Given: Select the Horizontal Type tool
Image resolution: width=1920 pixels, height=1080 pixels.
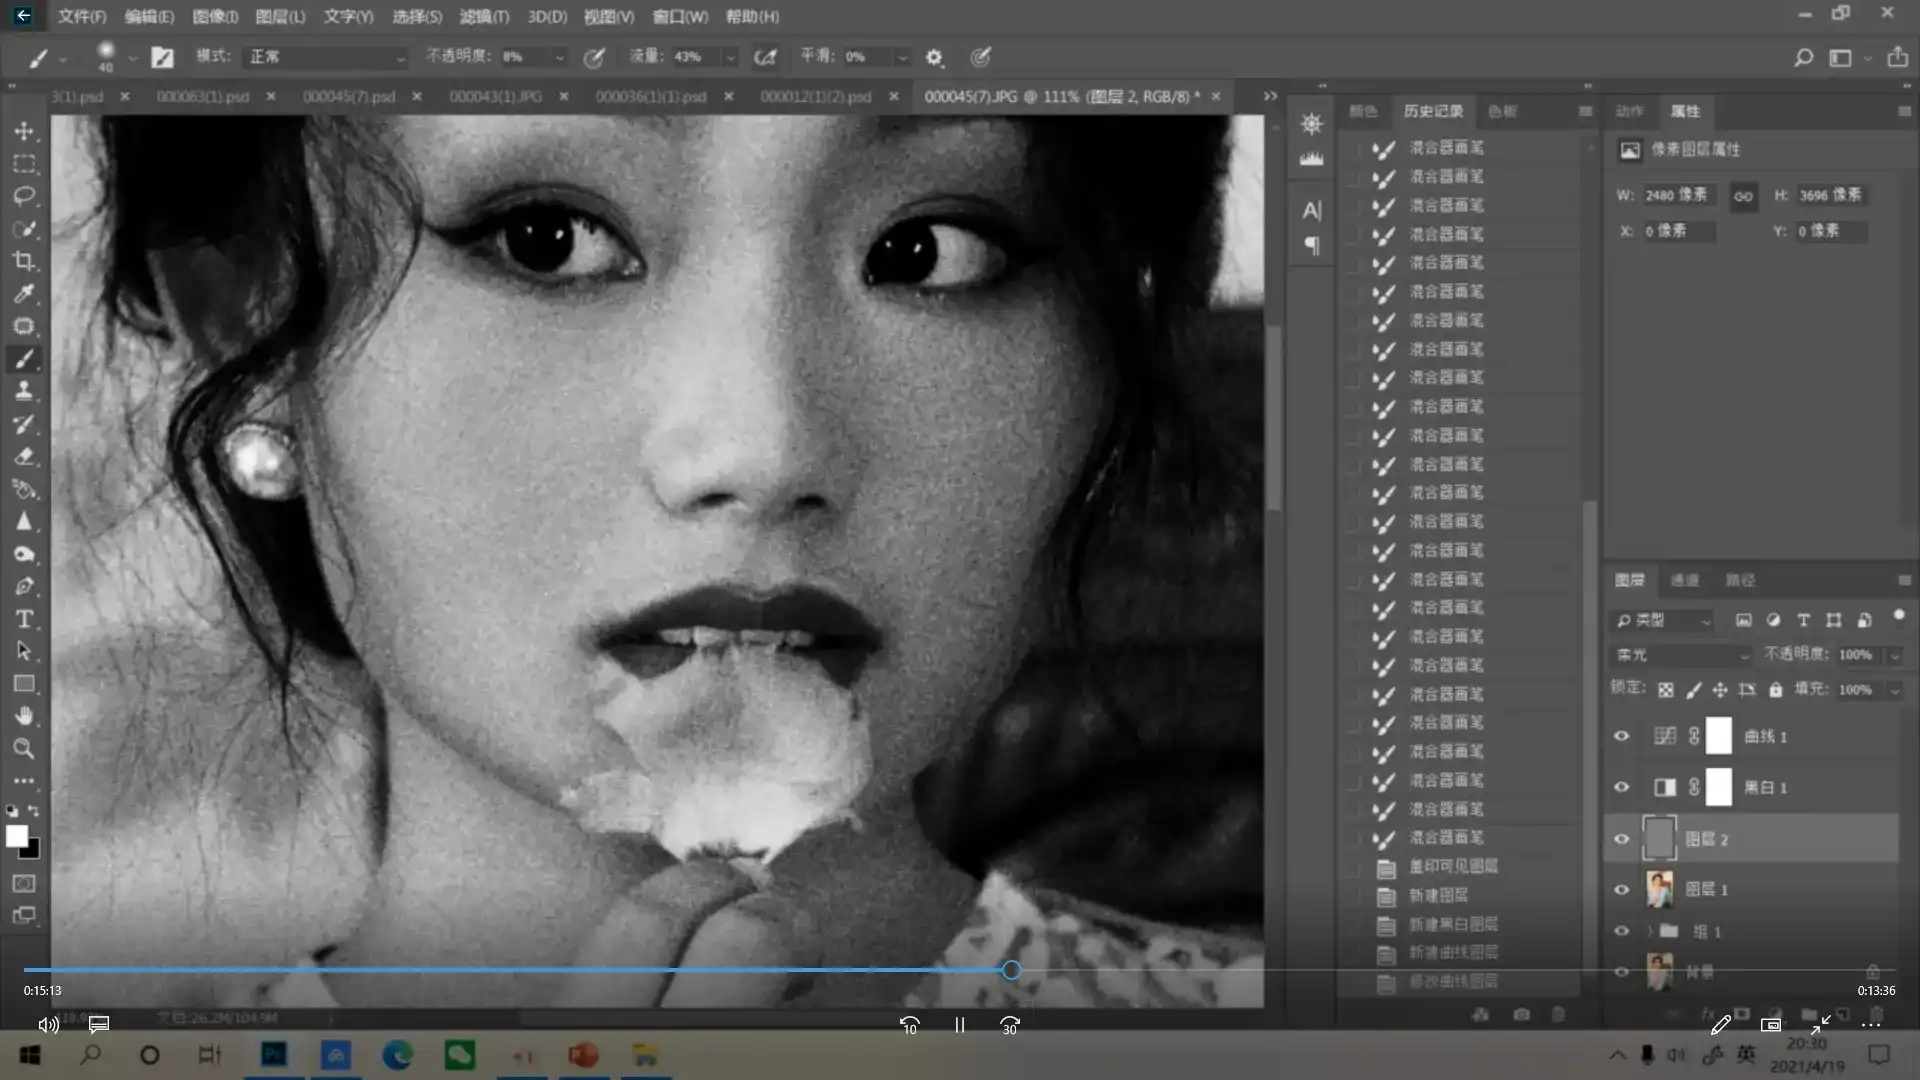Looking at the screenshot, I should point(24,619).
